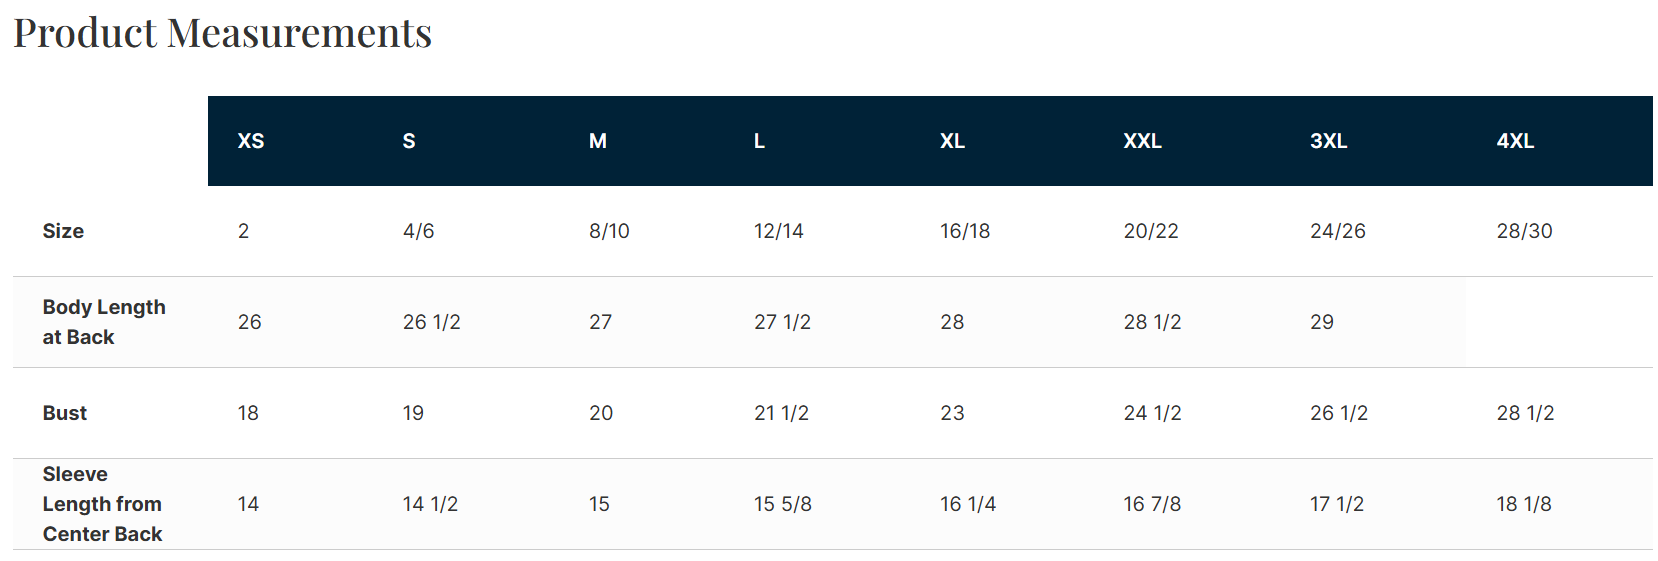Select the Bust value 21 1/2
The image size is (1658, 561).
point(781,413)
